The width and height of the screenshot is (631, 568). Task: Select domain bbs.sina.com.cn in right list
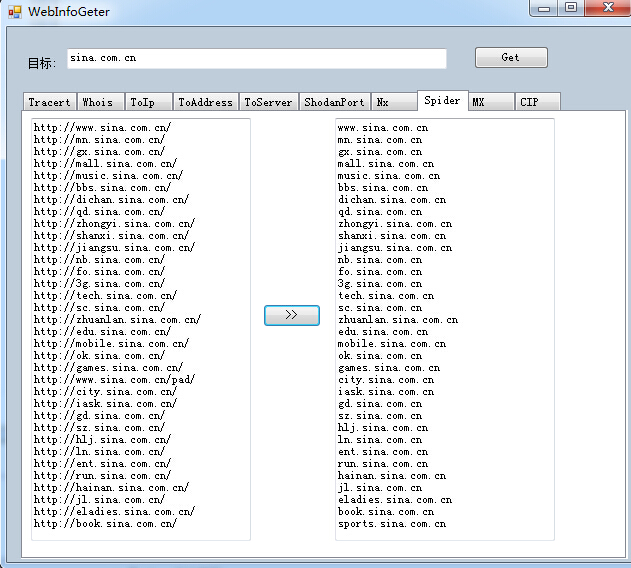[383, 188]
